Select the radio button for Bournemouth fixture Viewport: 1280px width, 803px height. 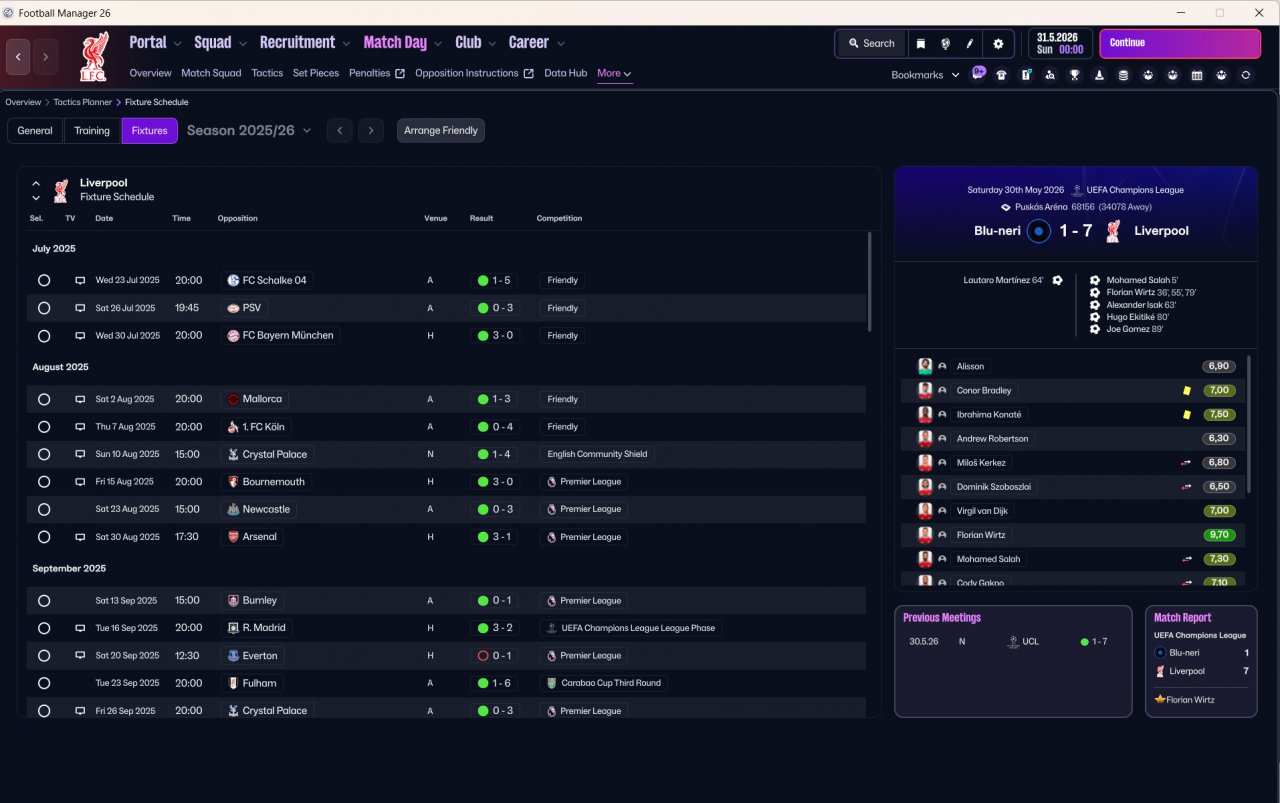click(44, 482)
